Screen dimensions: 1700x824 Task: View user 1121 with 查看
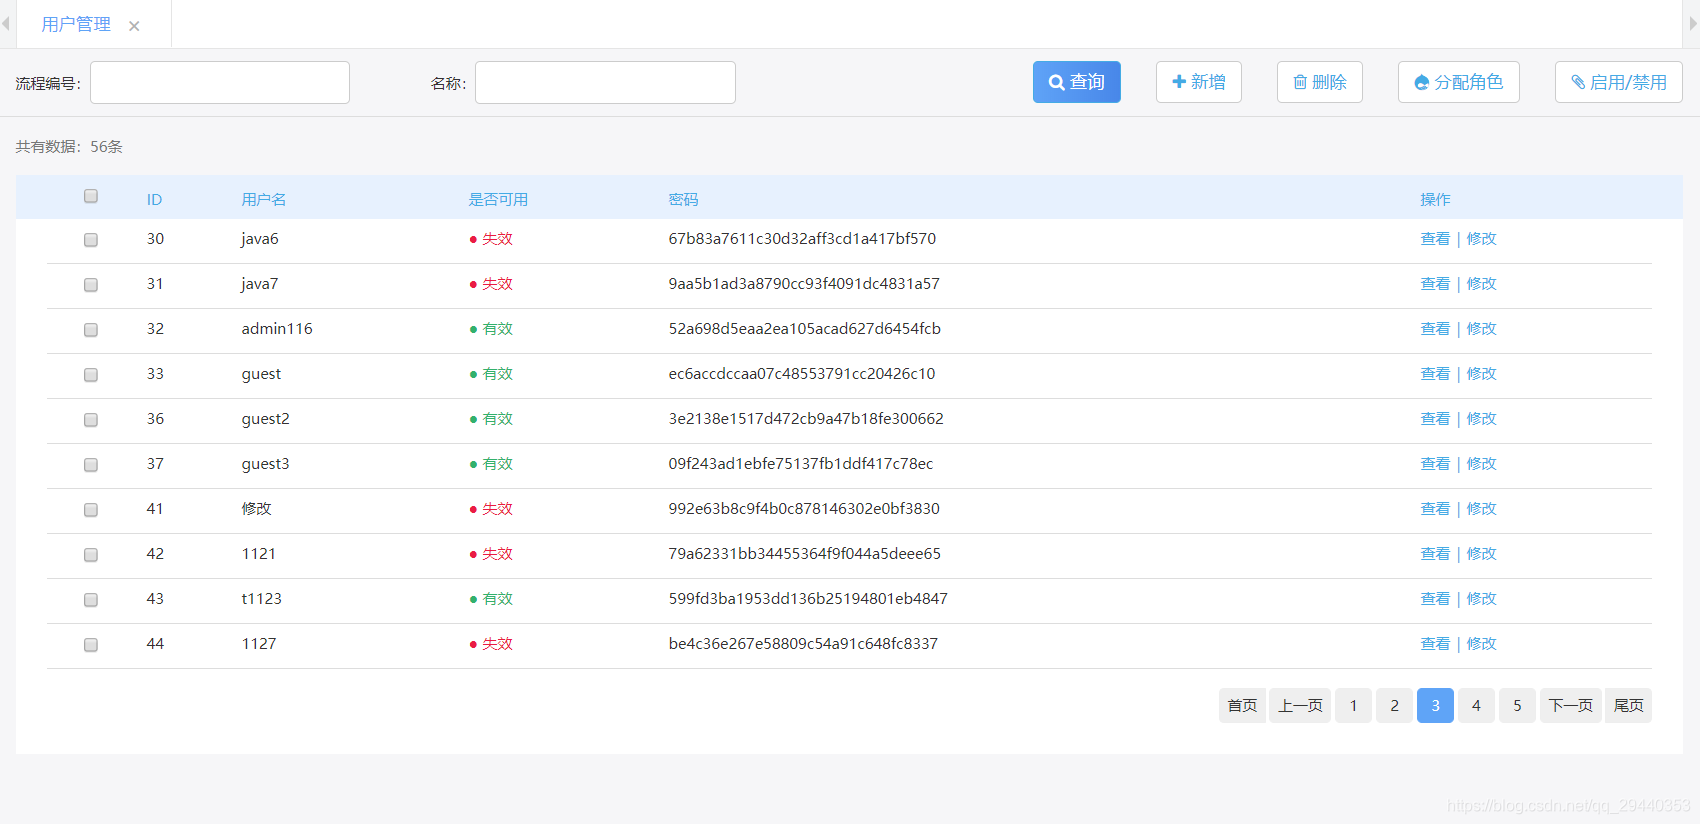coord(1435,554)
